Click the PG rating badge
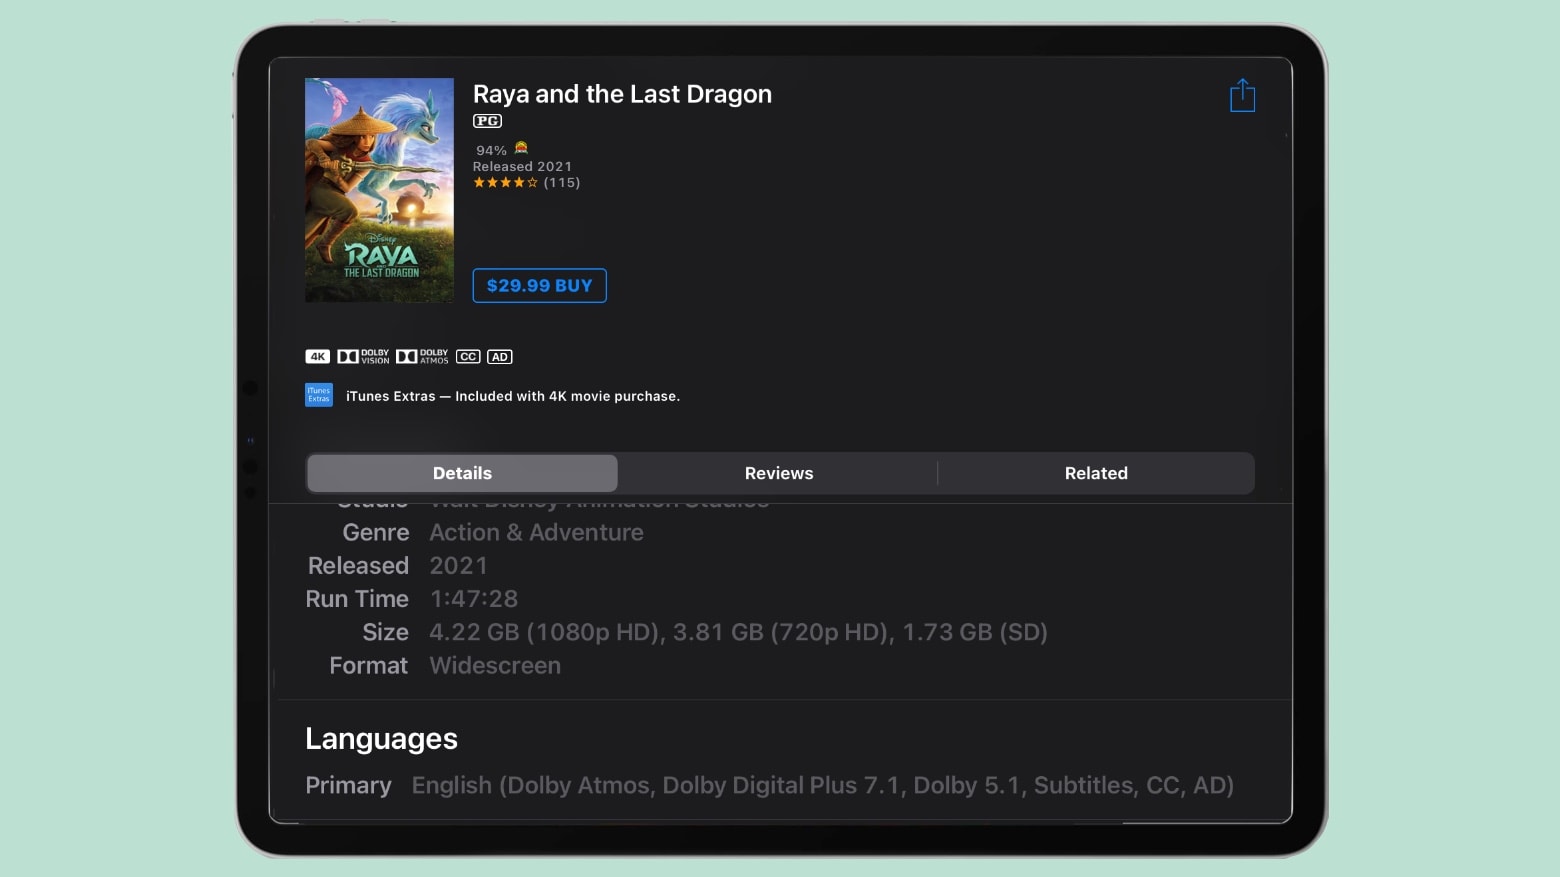This screenshot has height=877, width=1560. (x=487, y=120)
